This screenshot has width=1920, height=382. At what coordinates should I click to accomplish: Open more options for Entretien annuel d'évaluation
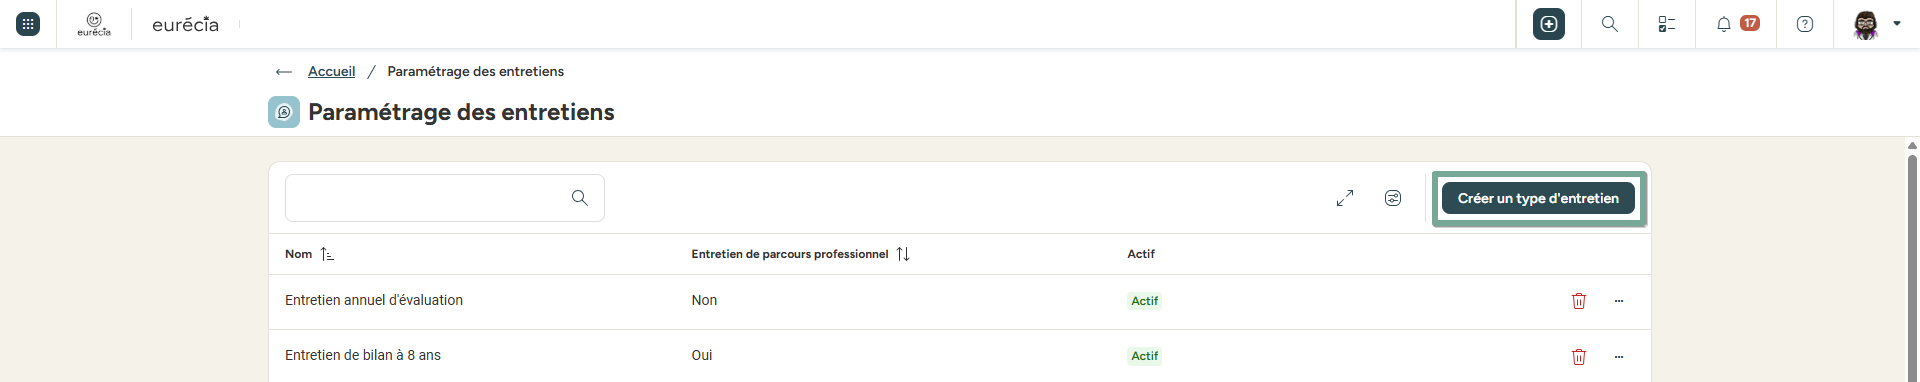1619,301
